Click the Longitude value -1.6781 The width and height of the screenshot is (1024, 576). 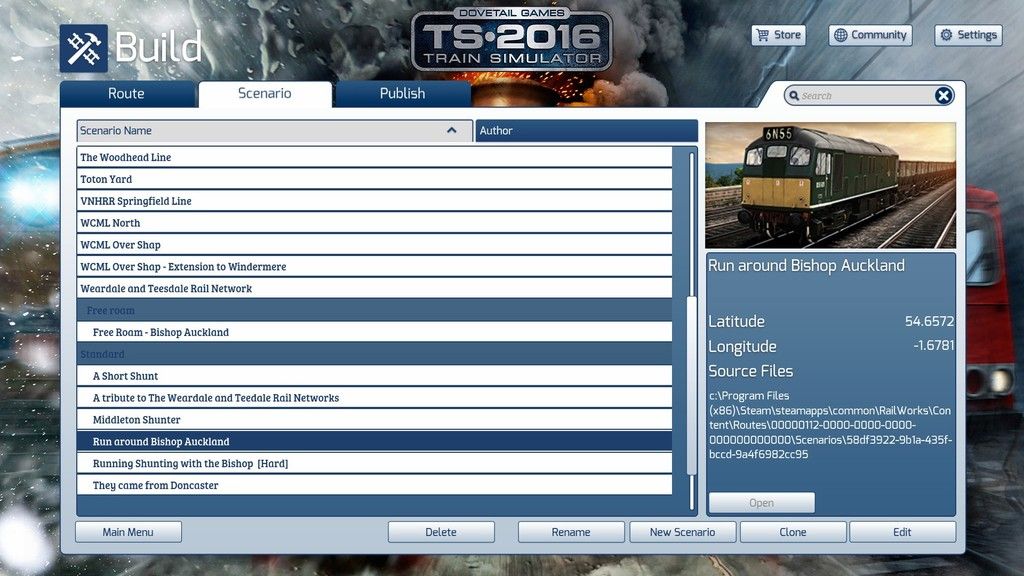tap(934, 345)
